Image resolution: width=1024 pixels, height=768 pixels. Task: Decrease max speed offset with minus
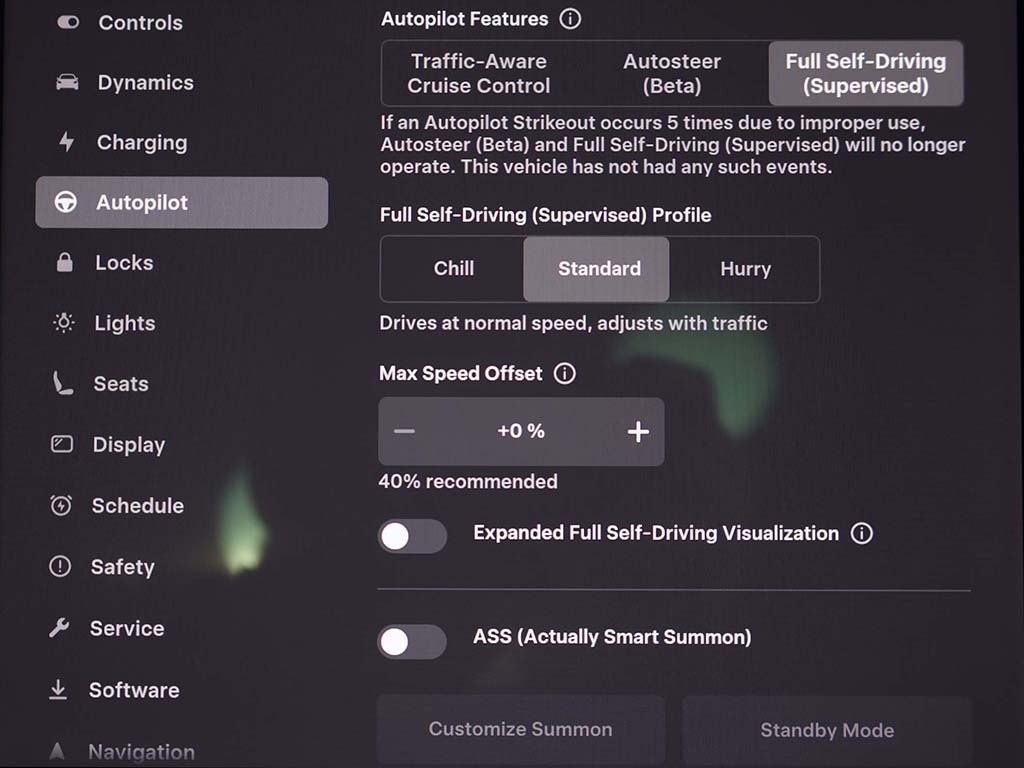pyautogui.click(x=404, y=432)
